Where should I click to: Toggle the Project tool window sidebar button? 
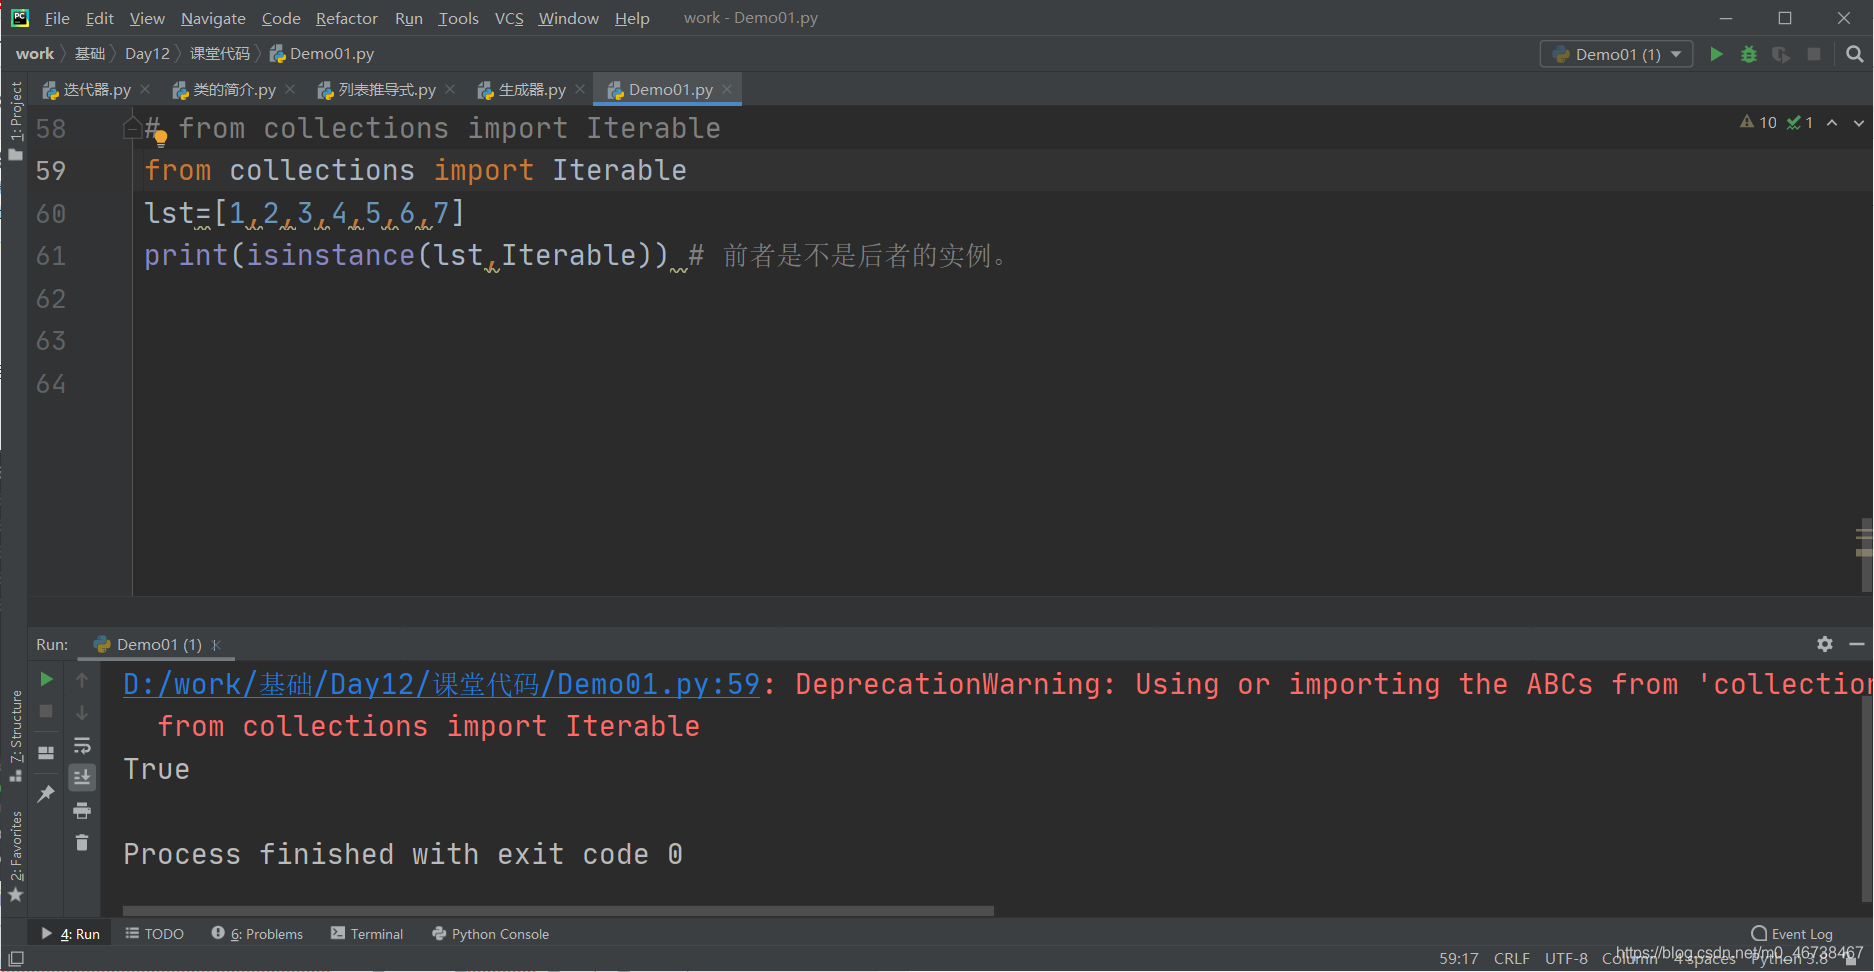[15, 120]
